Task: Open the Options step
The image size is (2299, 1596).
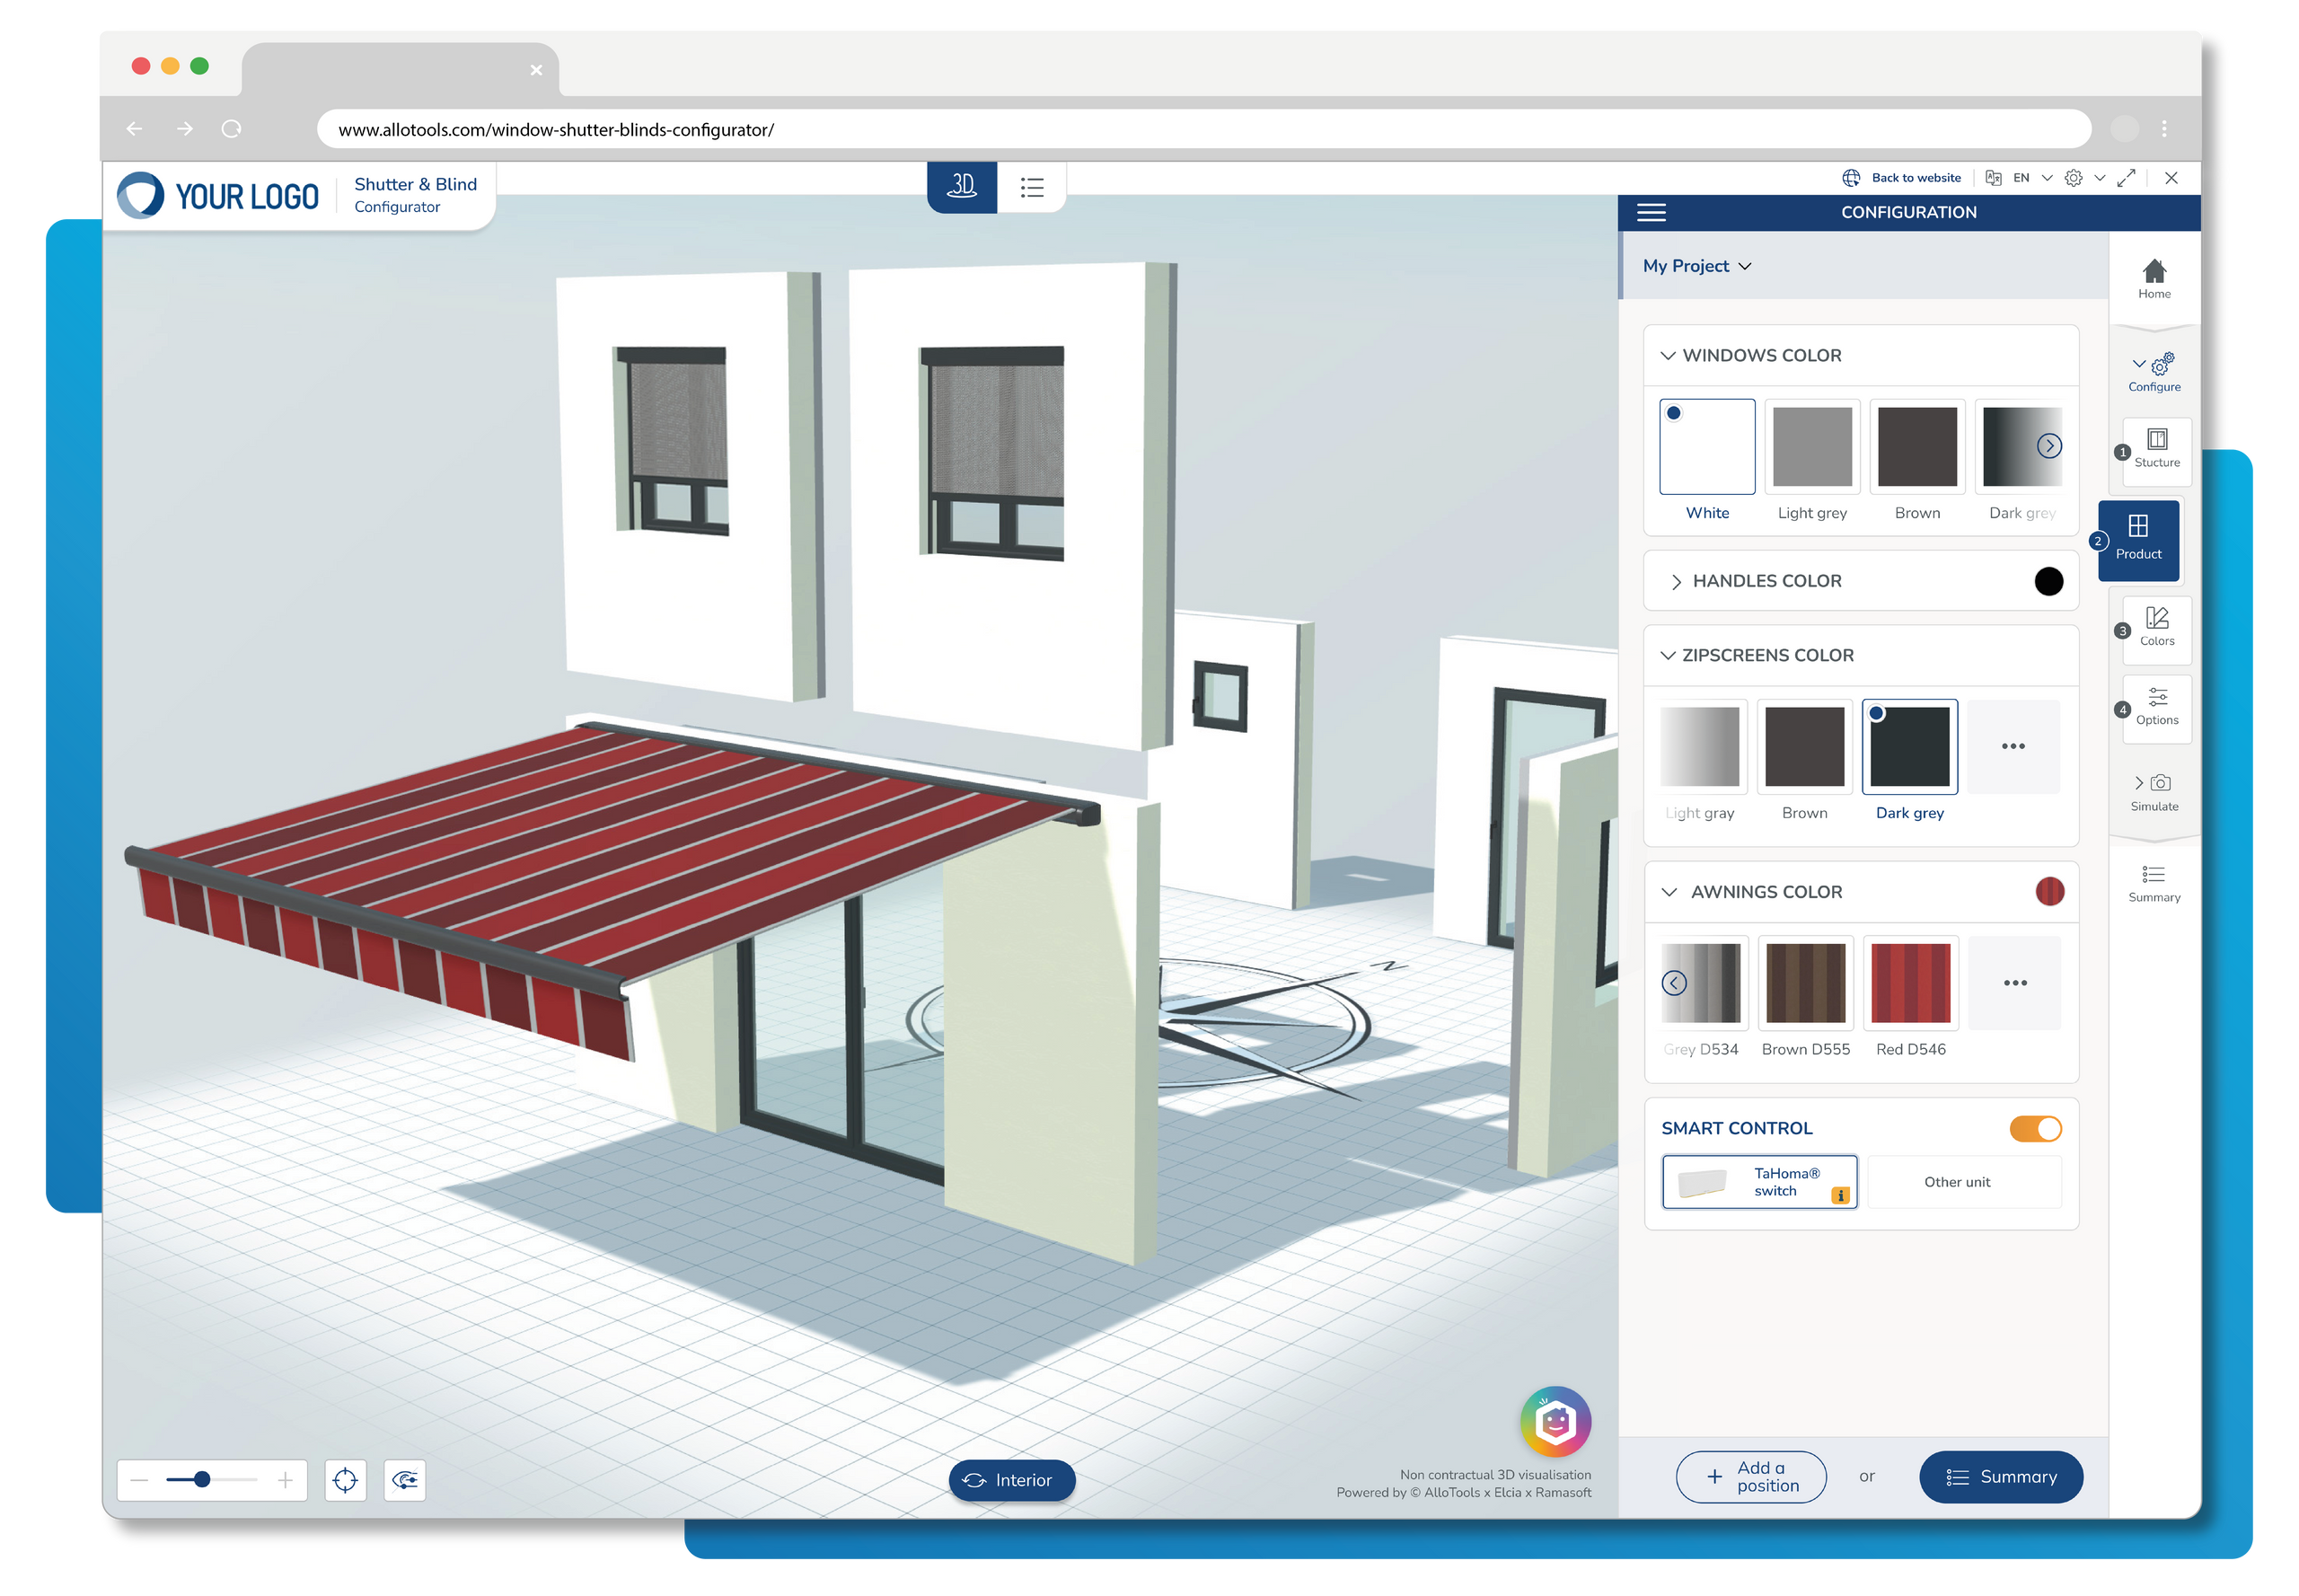Action: point(2156,708)
